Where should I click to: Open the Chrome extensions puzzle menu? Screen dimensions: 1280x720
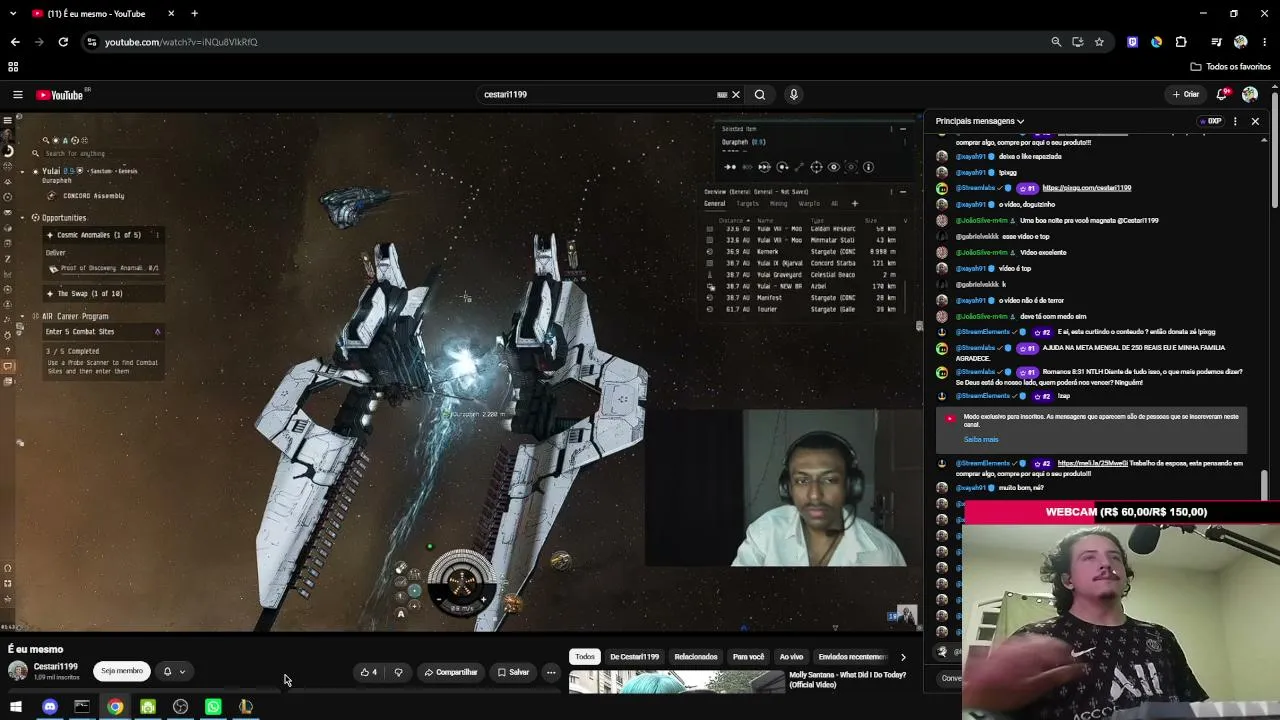pyautogui.click(x=1181, y=42)
